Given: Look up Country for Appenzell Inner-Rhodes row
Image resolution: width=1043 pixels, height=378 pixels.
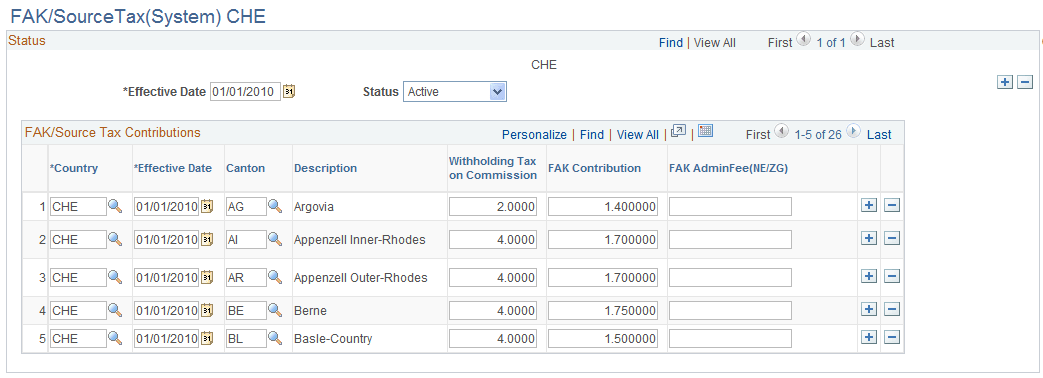Looking at the screenshot, I should [115, 239].
